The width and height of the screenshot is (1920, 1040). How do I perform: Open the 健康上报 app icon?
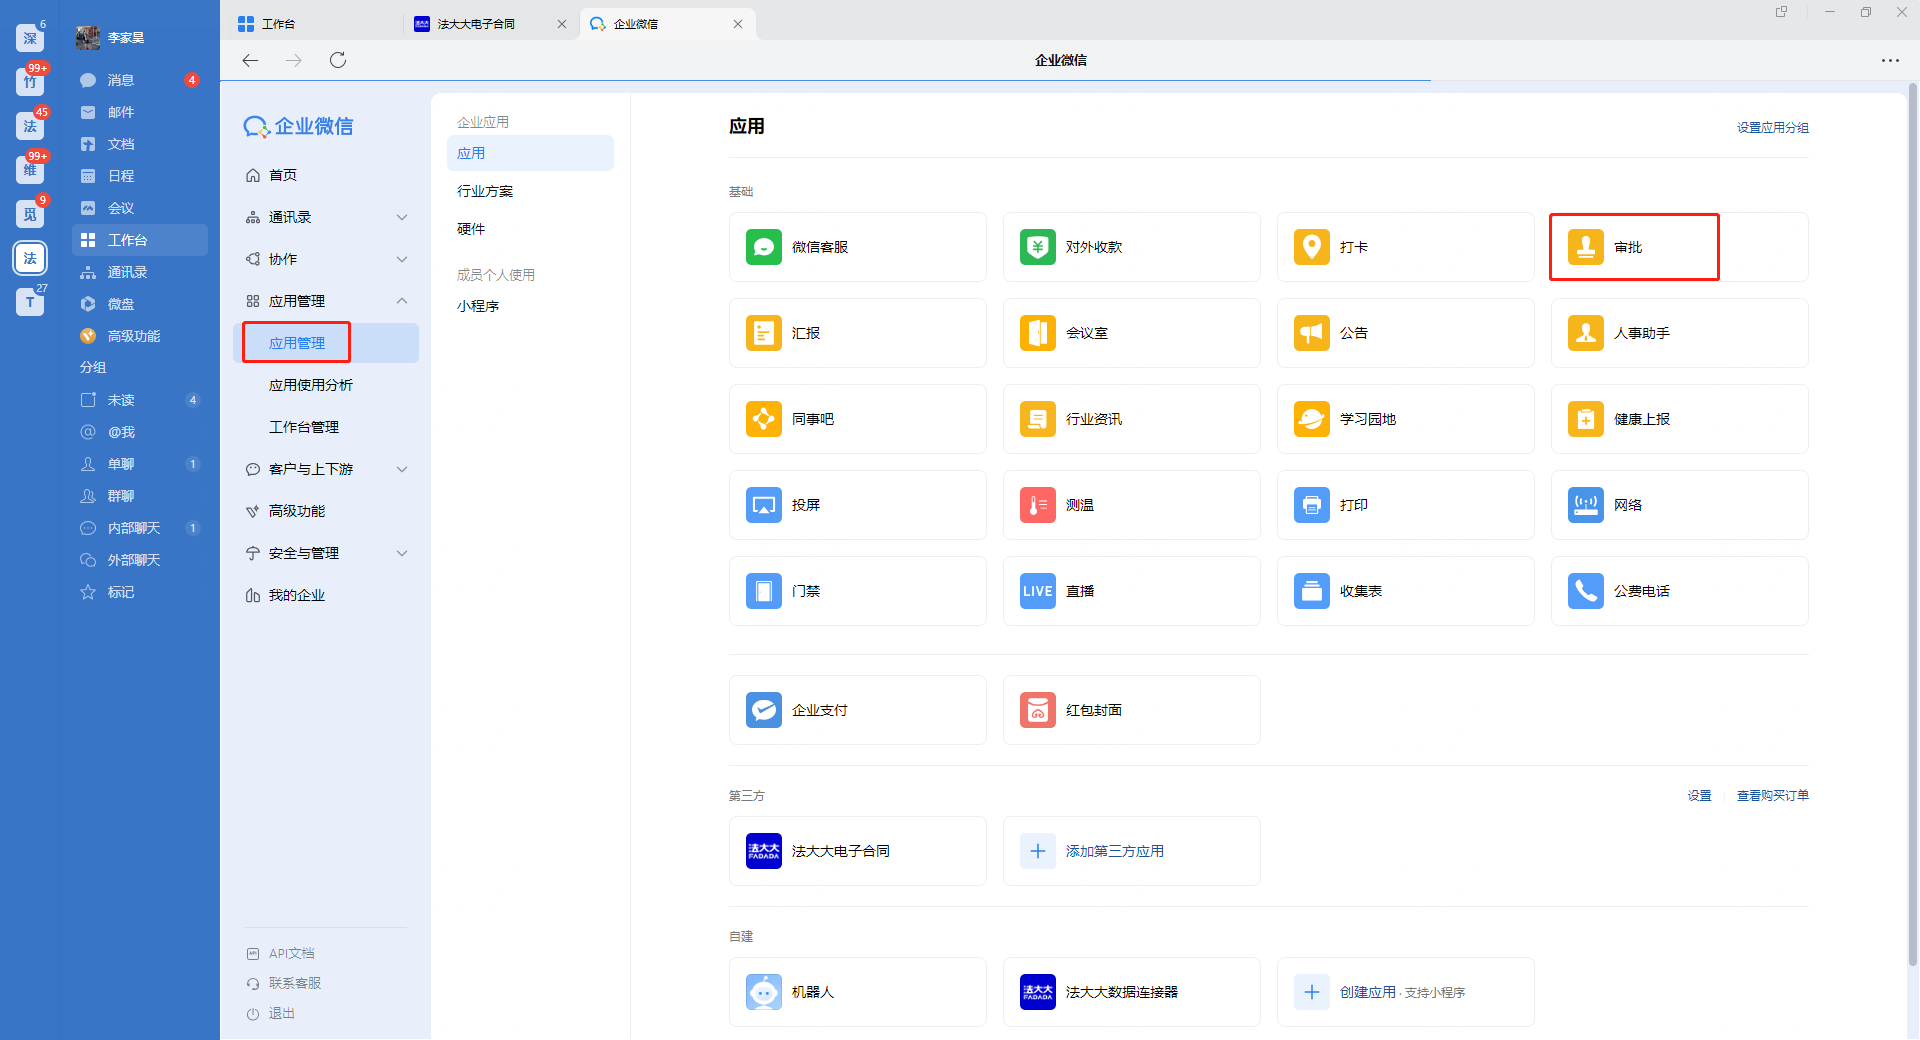1585,419
